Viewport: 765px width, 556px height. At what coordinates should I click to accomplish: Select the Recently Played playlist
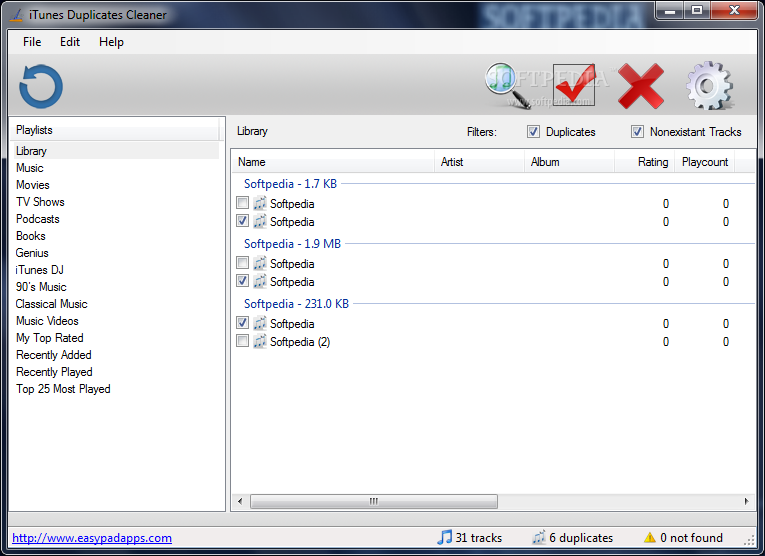coord(54,372)
